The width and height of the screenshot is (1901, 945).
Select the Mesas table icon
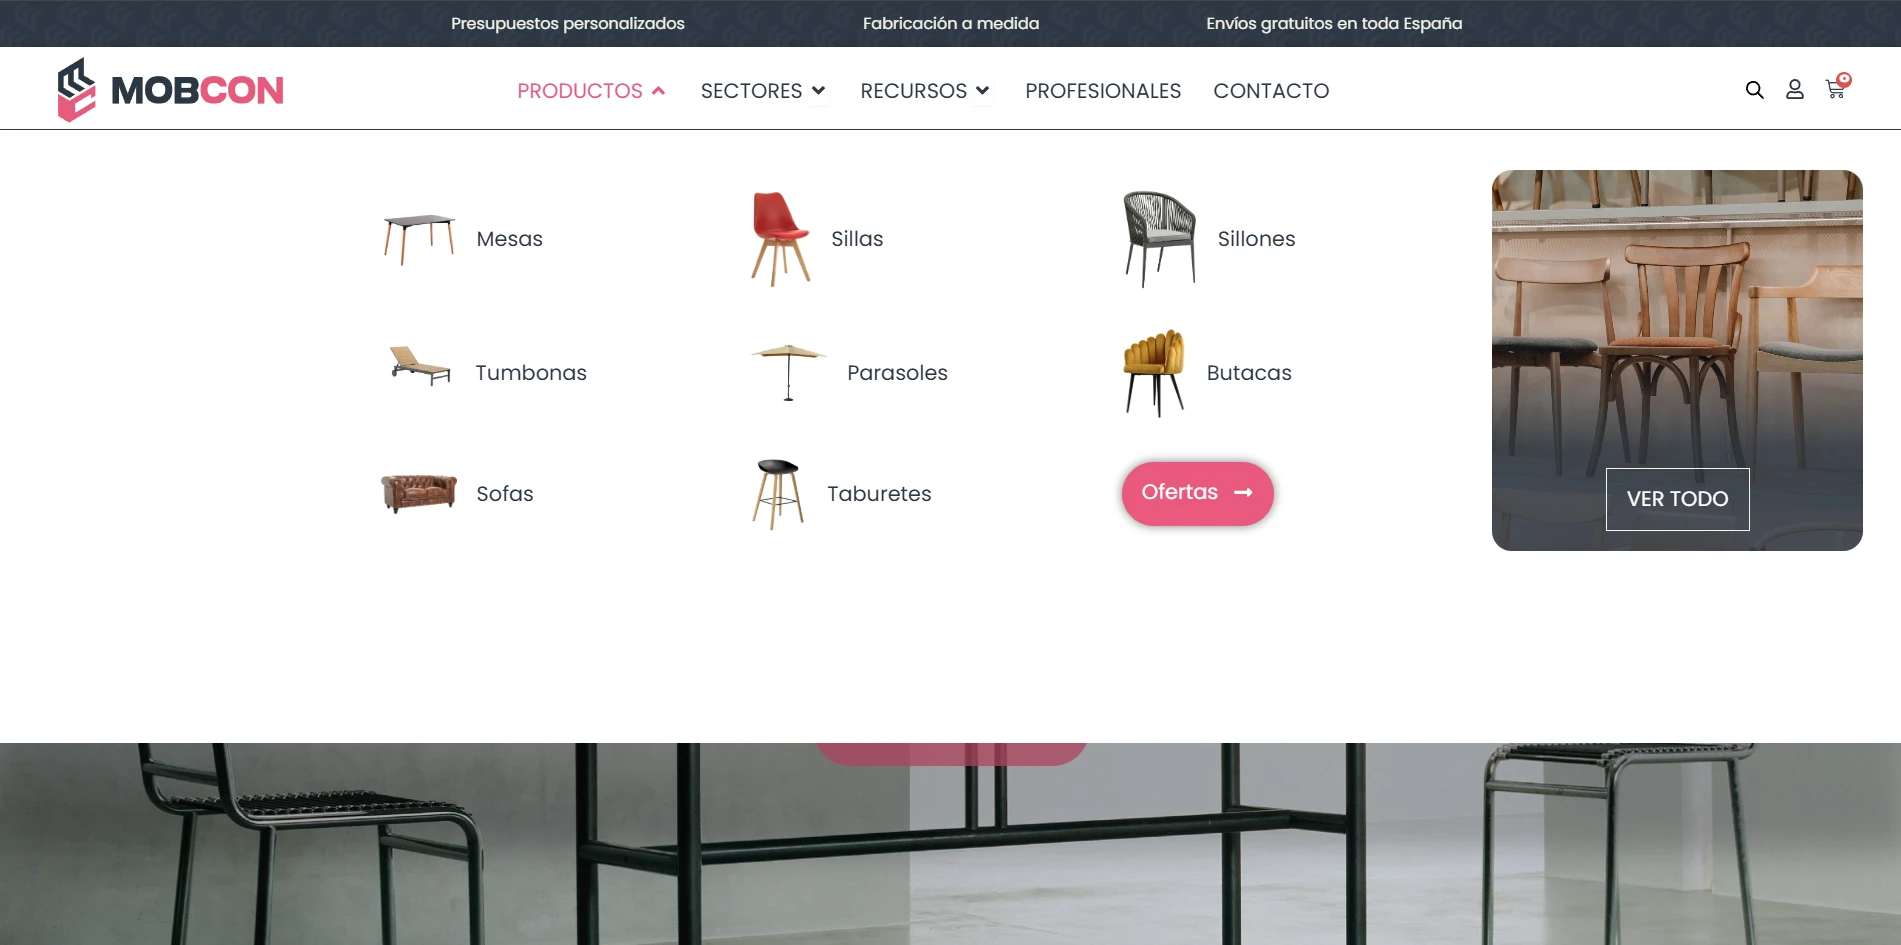419,239
